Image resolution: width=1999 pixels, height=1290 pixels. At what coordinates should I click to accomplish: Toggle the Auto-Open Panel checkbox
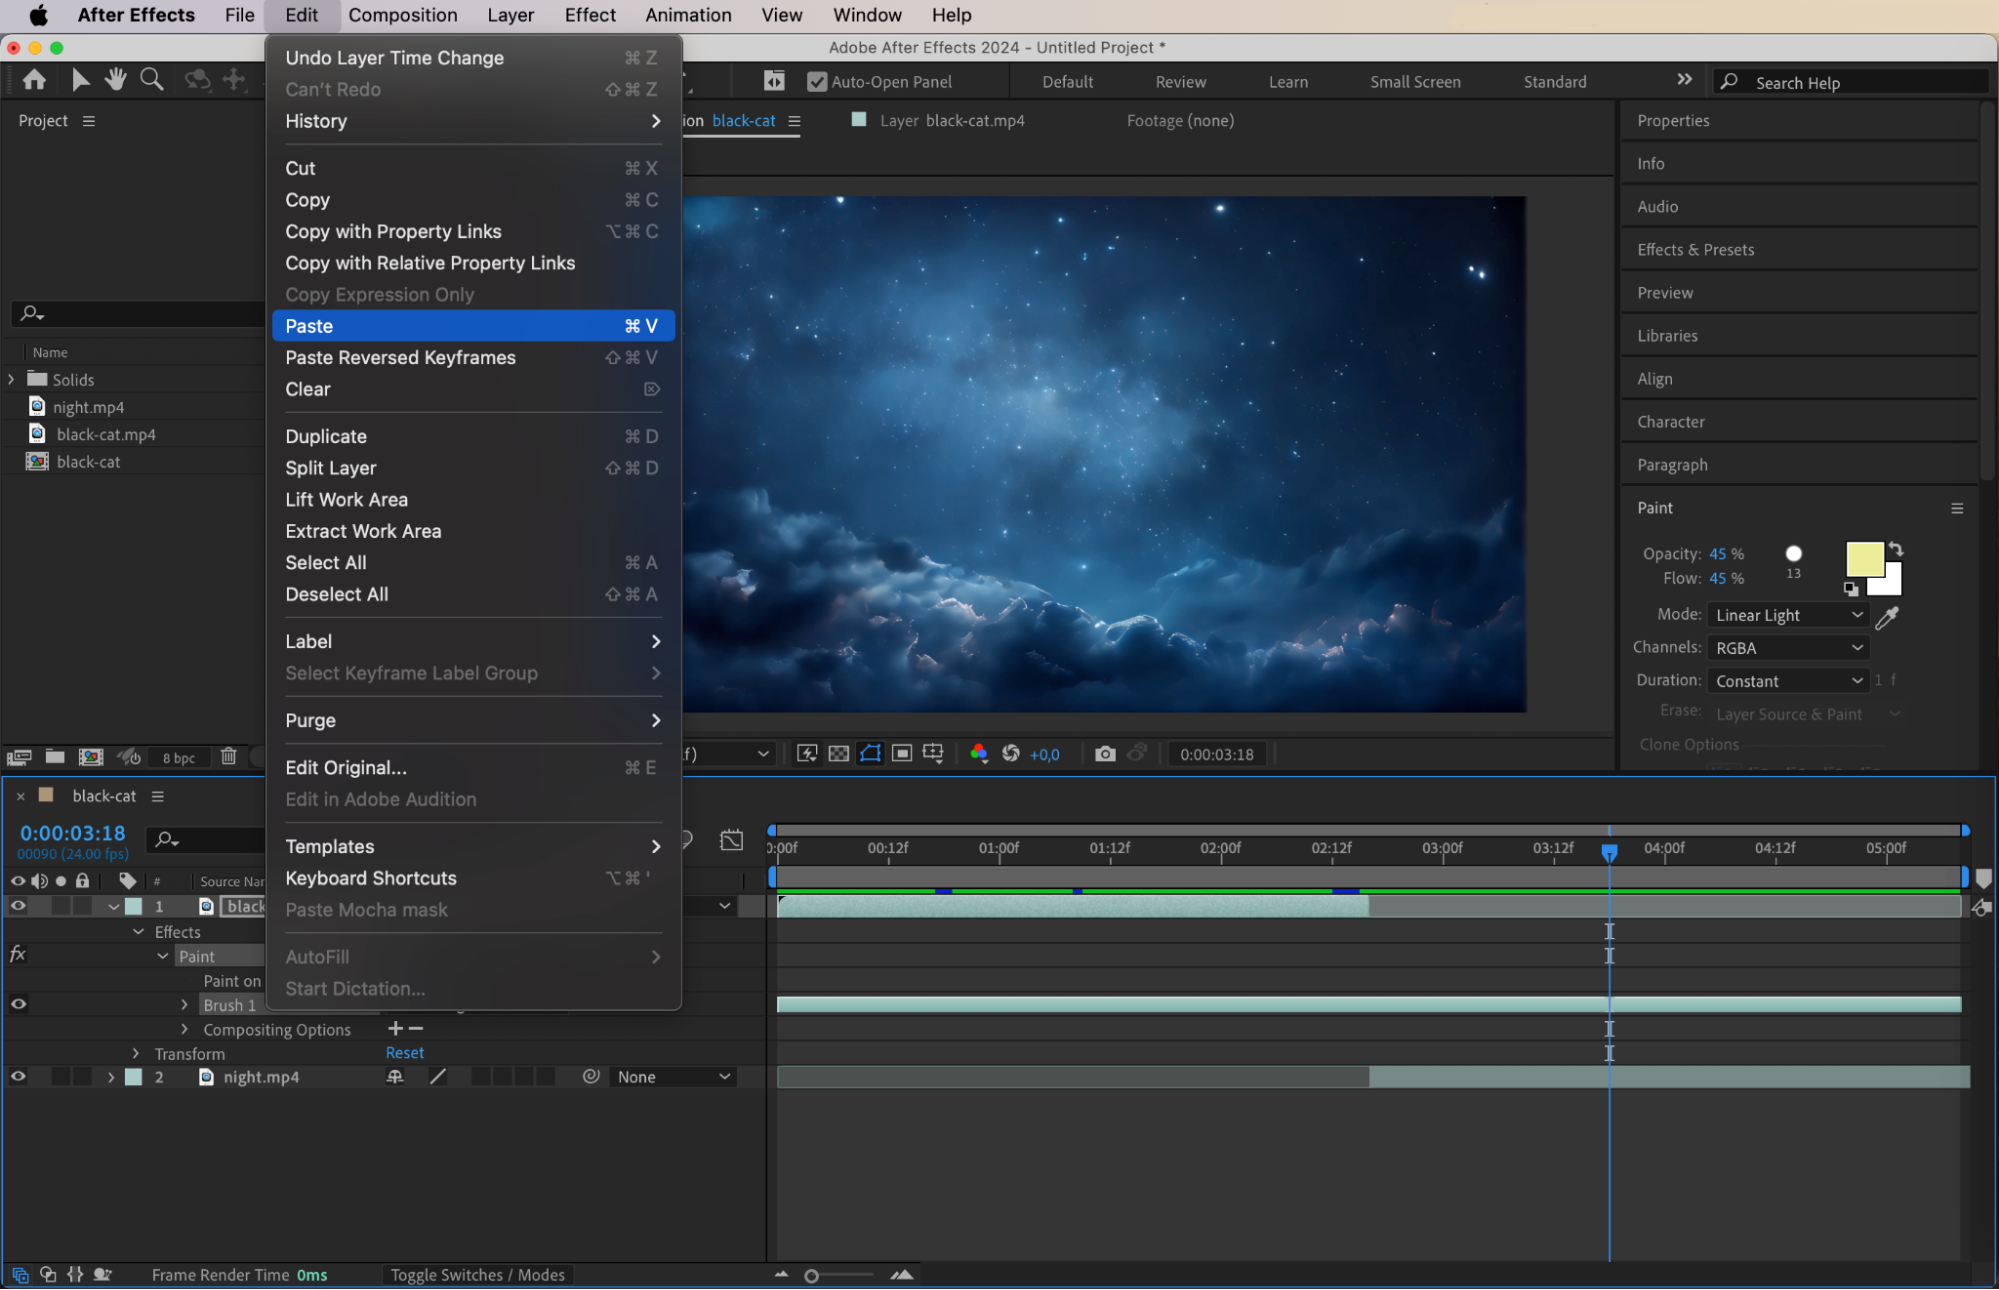click(x=817, y=82)
